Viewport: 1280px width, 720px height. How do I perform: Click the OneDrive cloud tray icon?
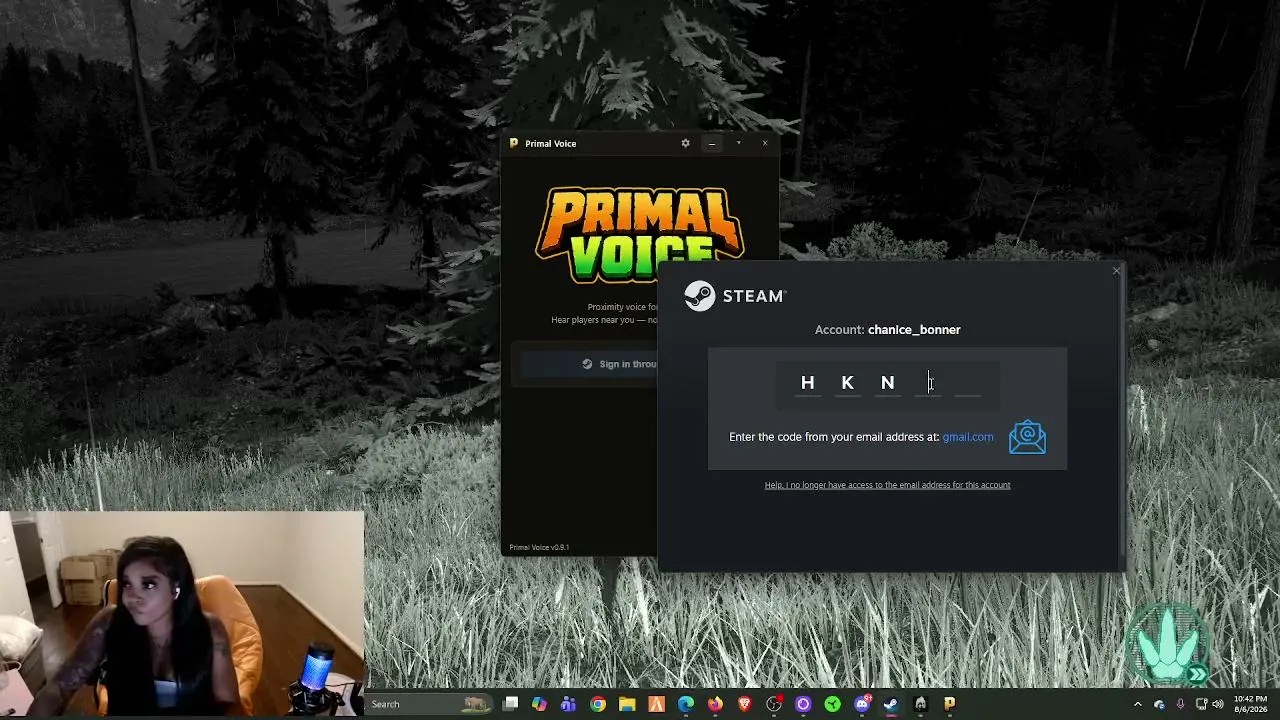(1159, 704)
